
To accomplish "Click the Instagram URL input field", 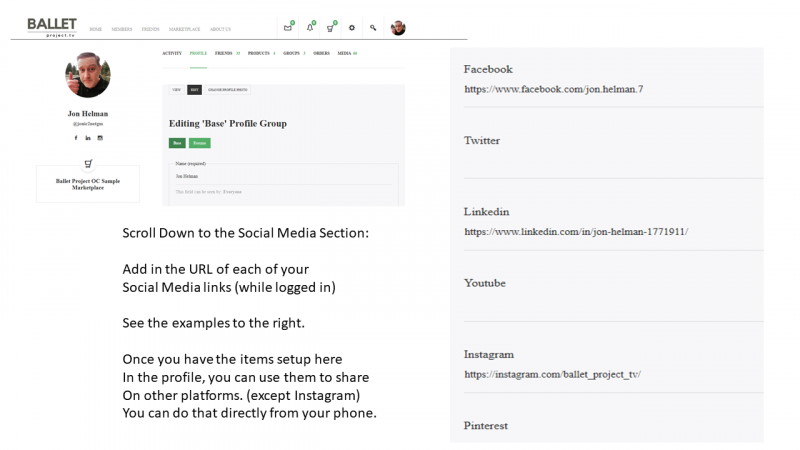I will [613, 376].
